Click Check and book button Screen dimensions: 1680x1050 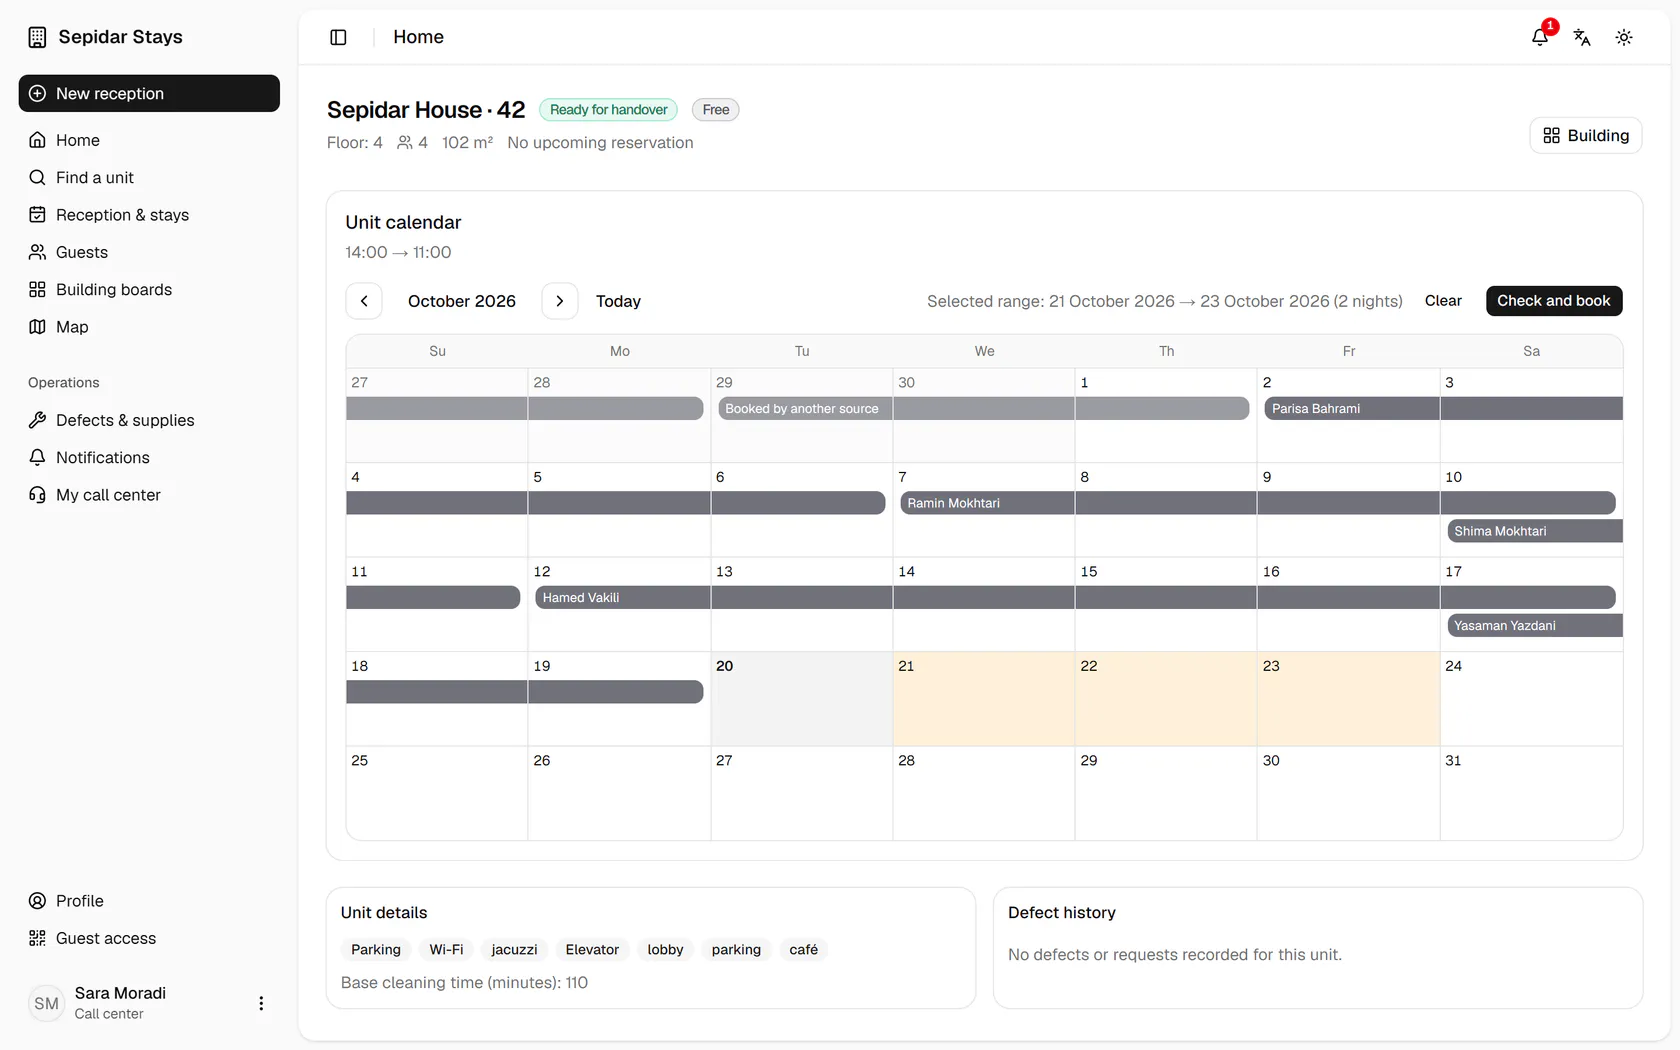pos(1554,301)
